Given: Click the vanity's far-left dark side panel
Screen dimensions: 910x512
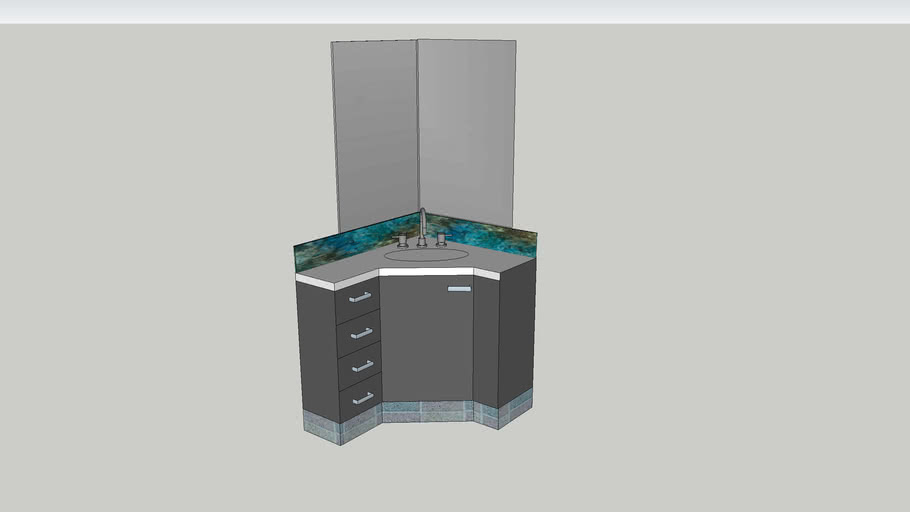Looking at the screenshot, I should tap(318, 350).
